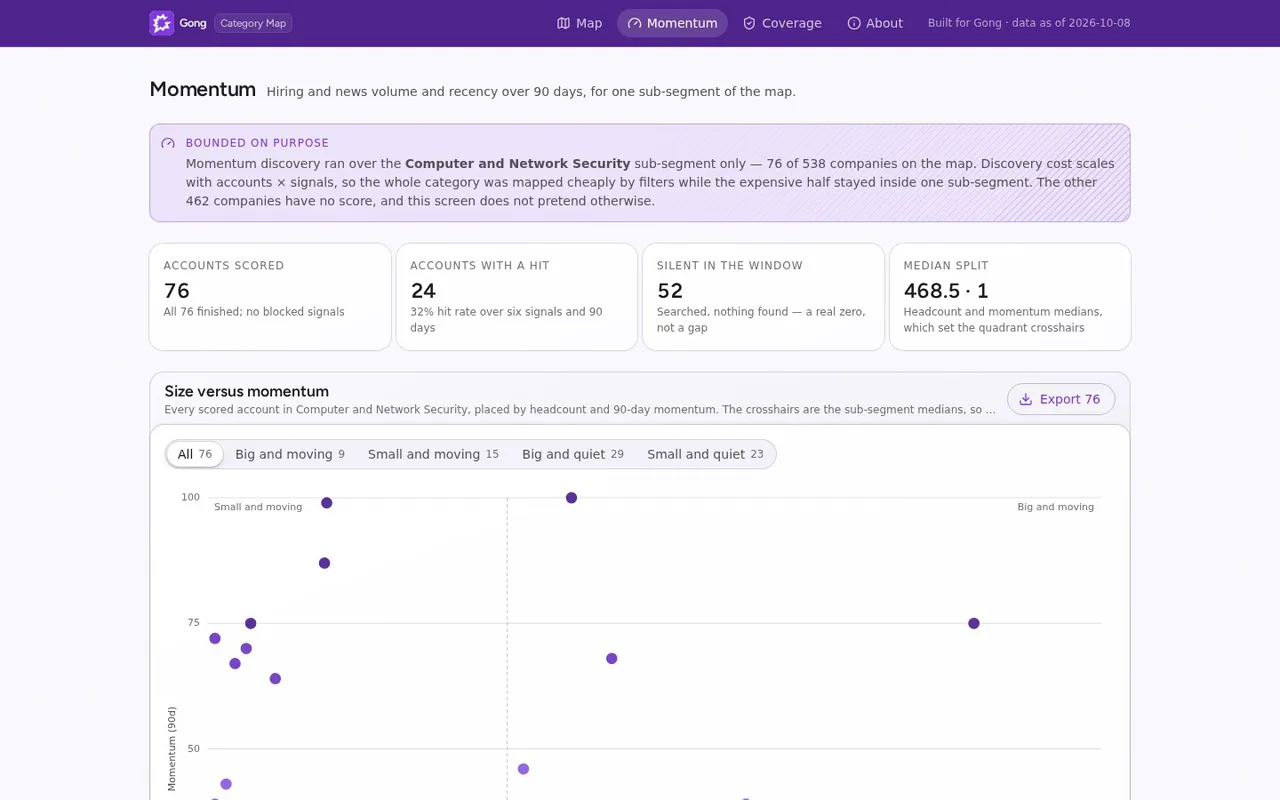Click 'Searched, nothing found' description text
This screenshot has width=1280, height=800.
(x=761, y=320)
